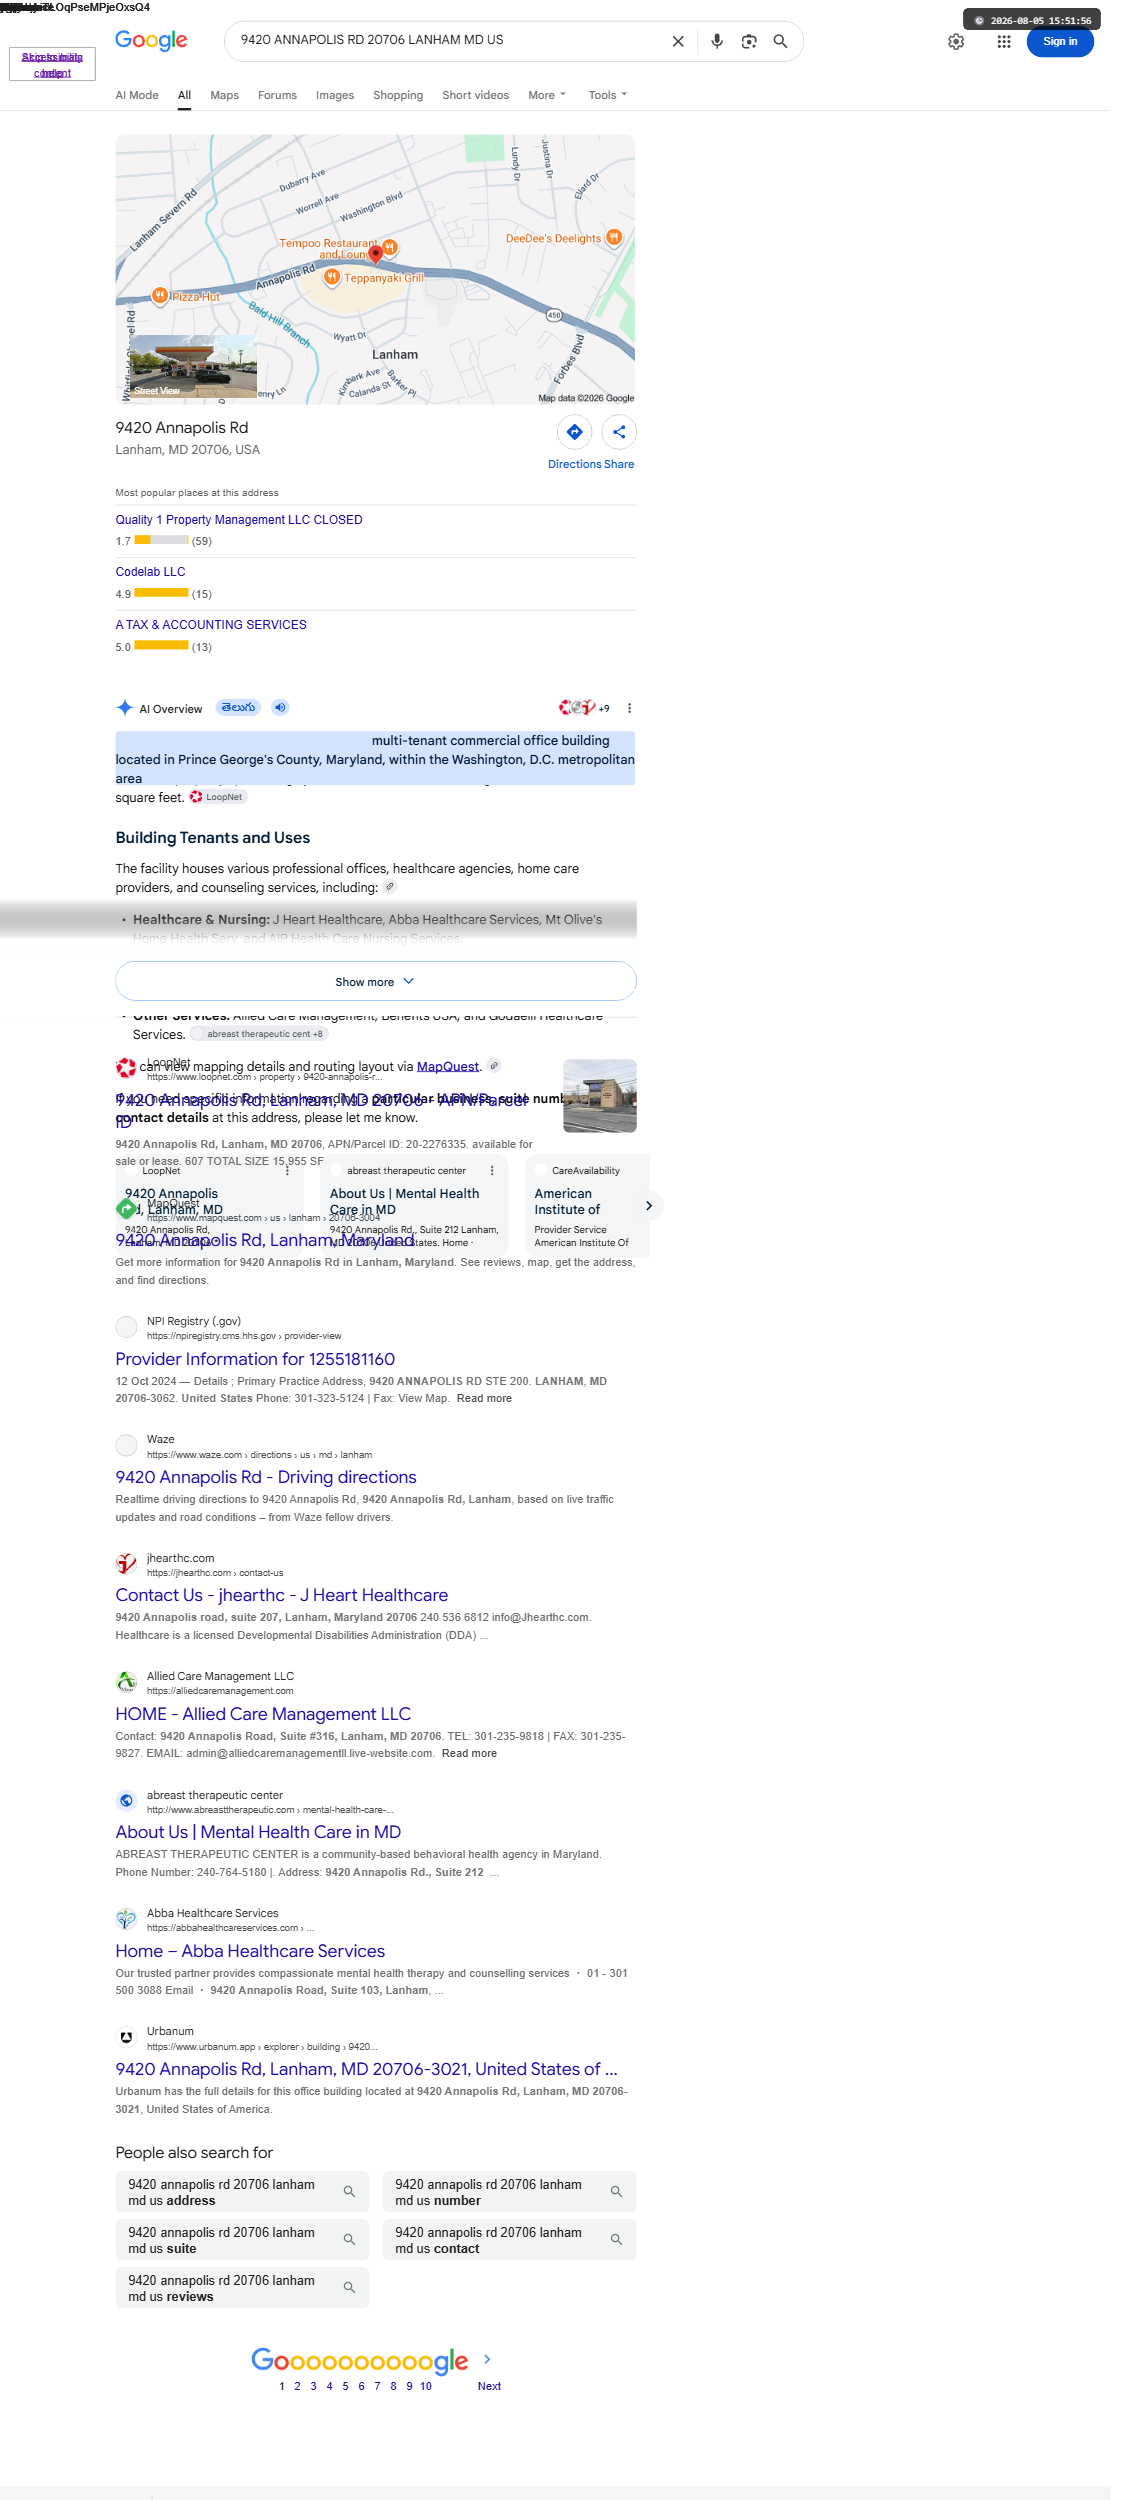Open the More search filters dropdown

pos(547,95)
